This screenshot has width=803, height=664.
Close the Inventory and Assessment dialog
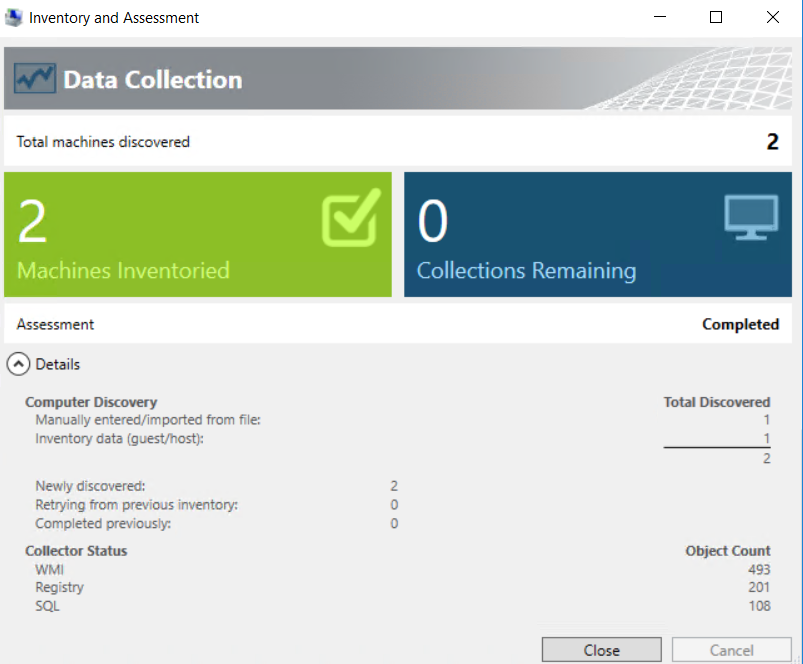pyautogui.click(x=601, y=649)
